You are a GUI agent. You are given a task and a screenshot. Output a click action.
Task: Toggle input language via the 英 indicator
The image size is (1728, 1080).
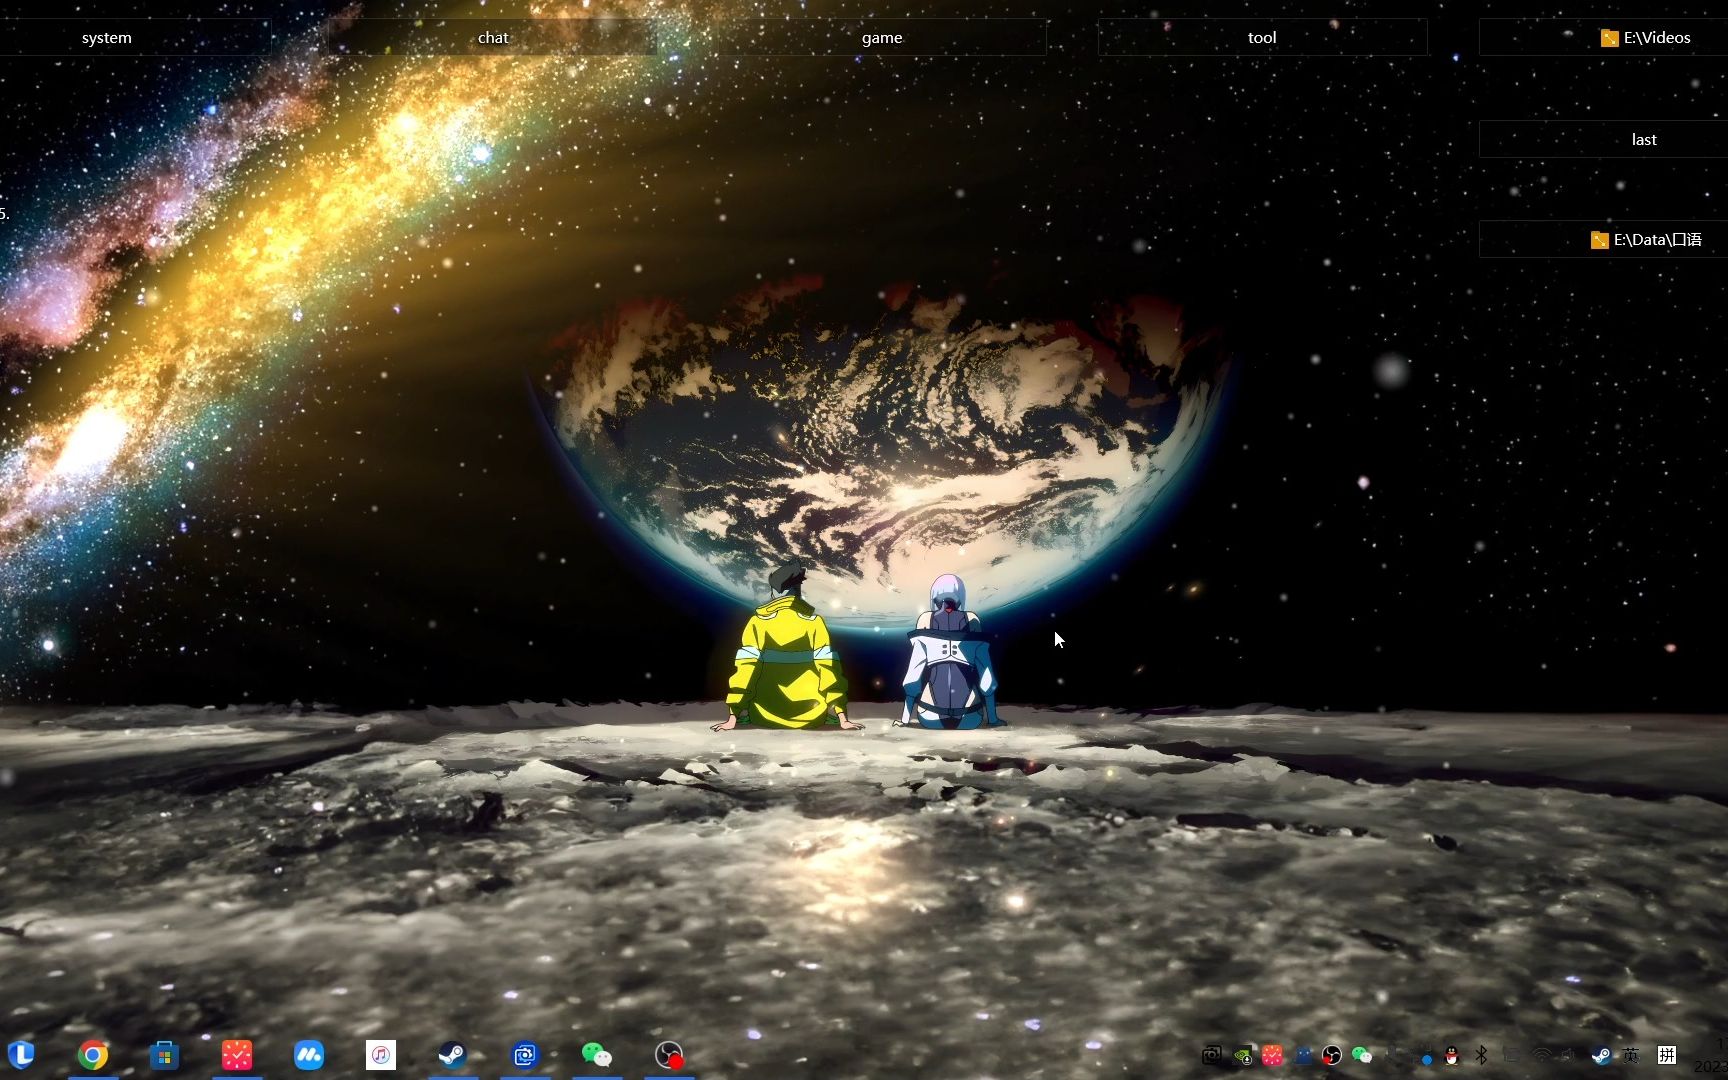1632,1054
